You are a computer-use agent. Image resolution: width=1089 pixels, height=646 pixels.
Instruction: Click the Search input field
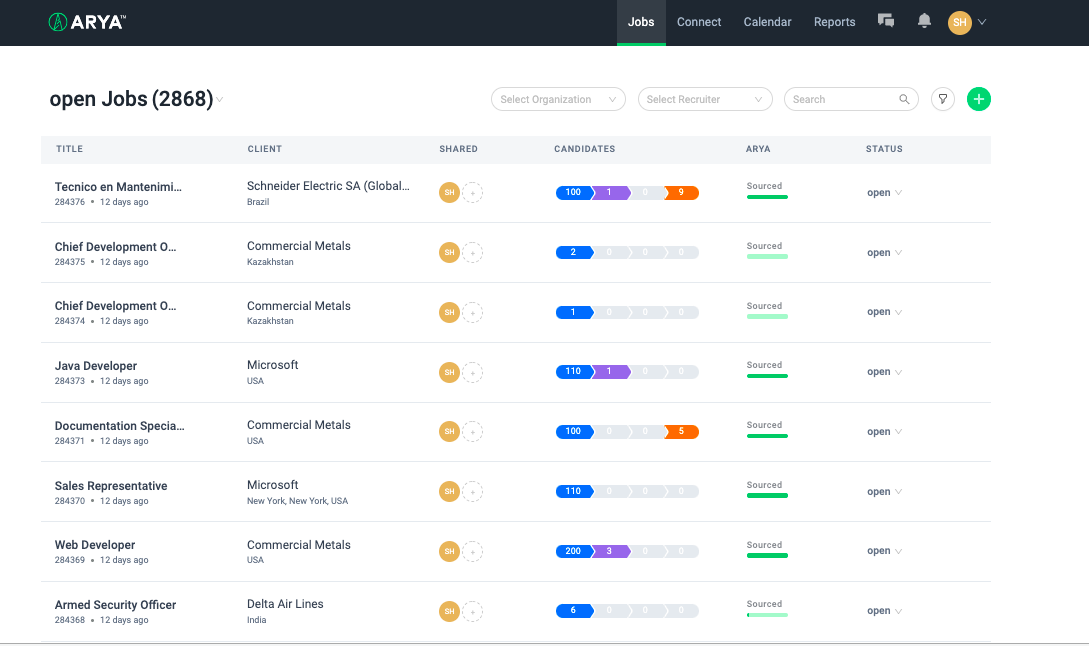[x=851, y=99]
